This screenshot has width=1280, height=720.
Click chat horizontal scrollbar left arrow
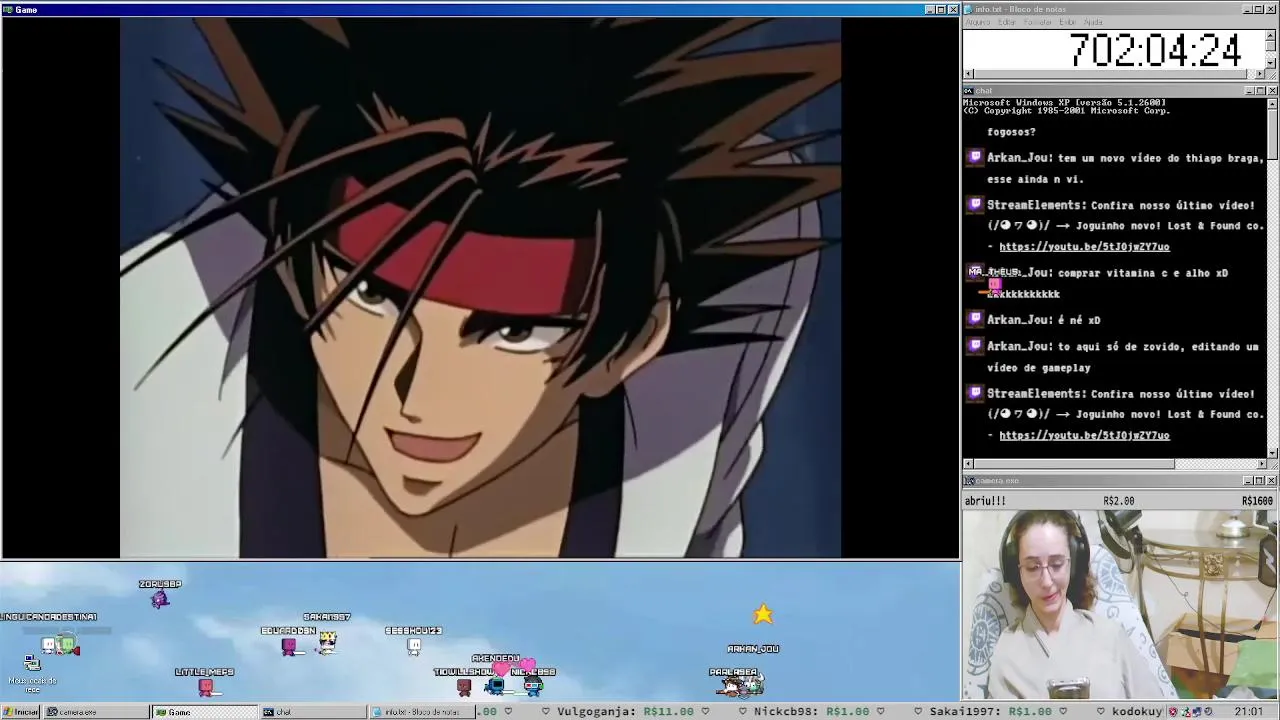click(968, 464)
